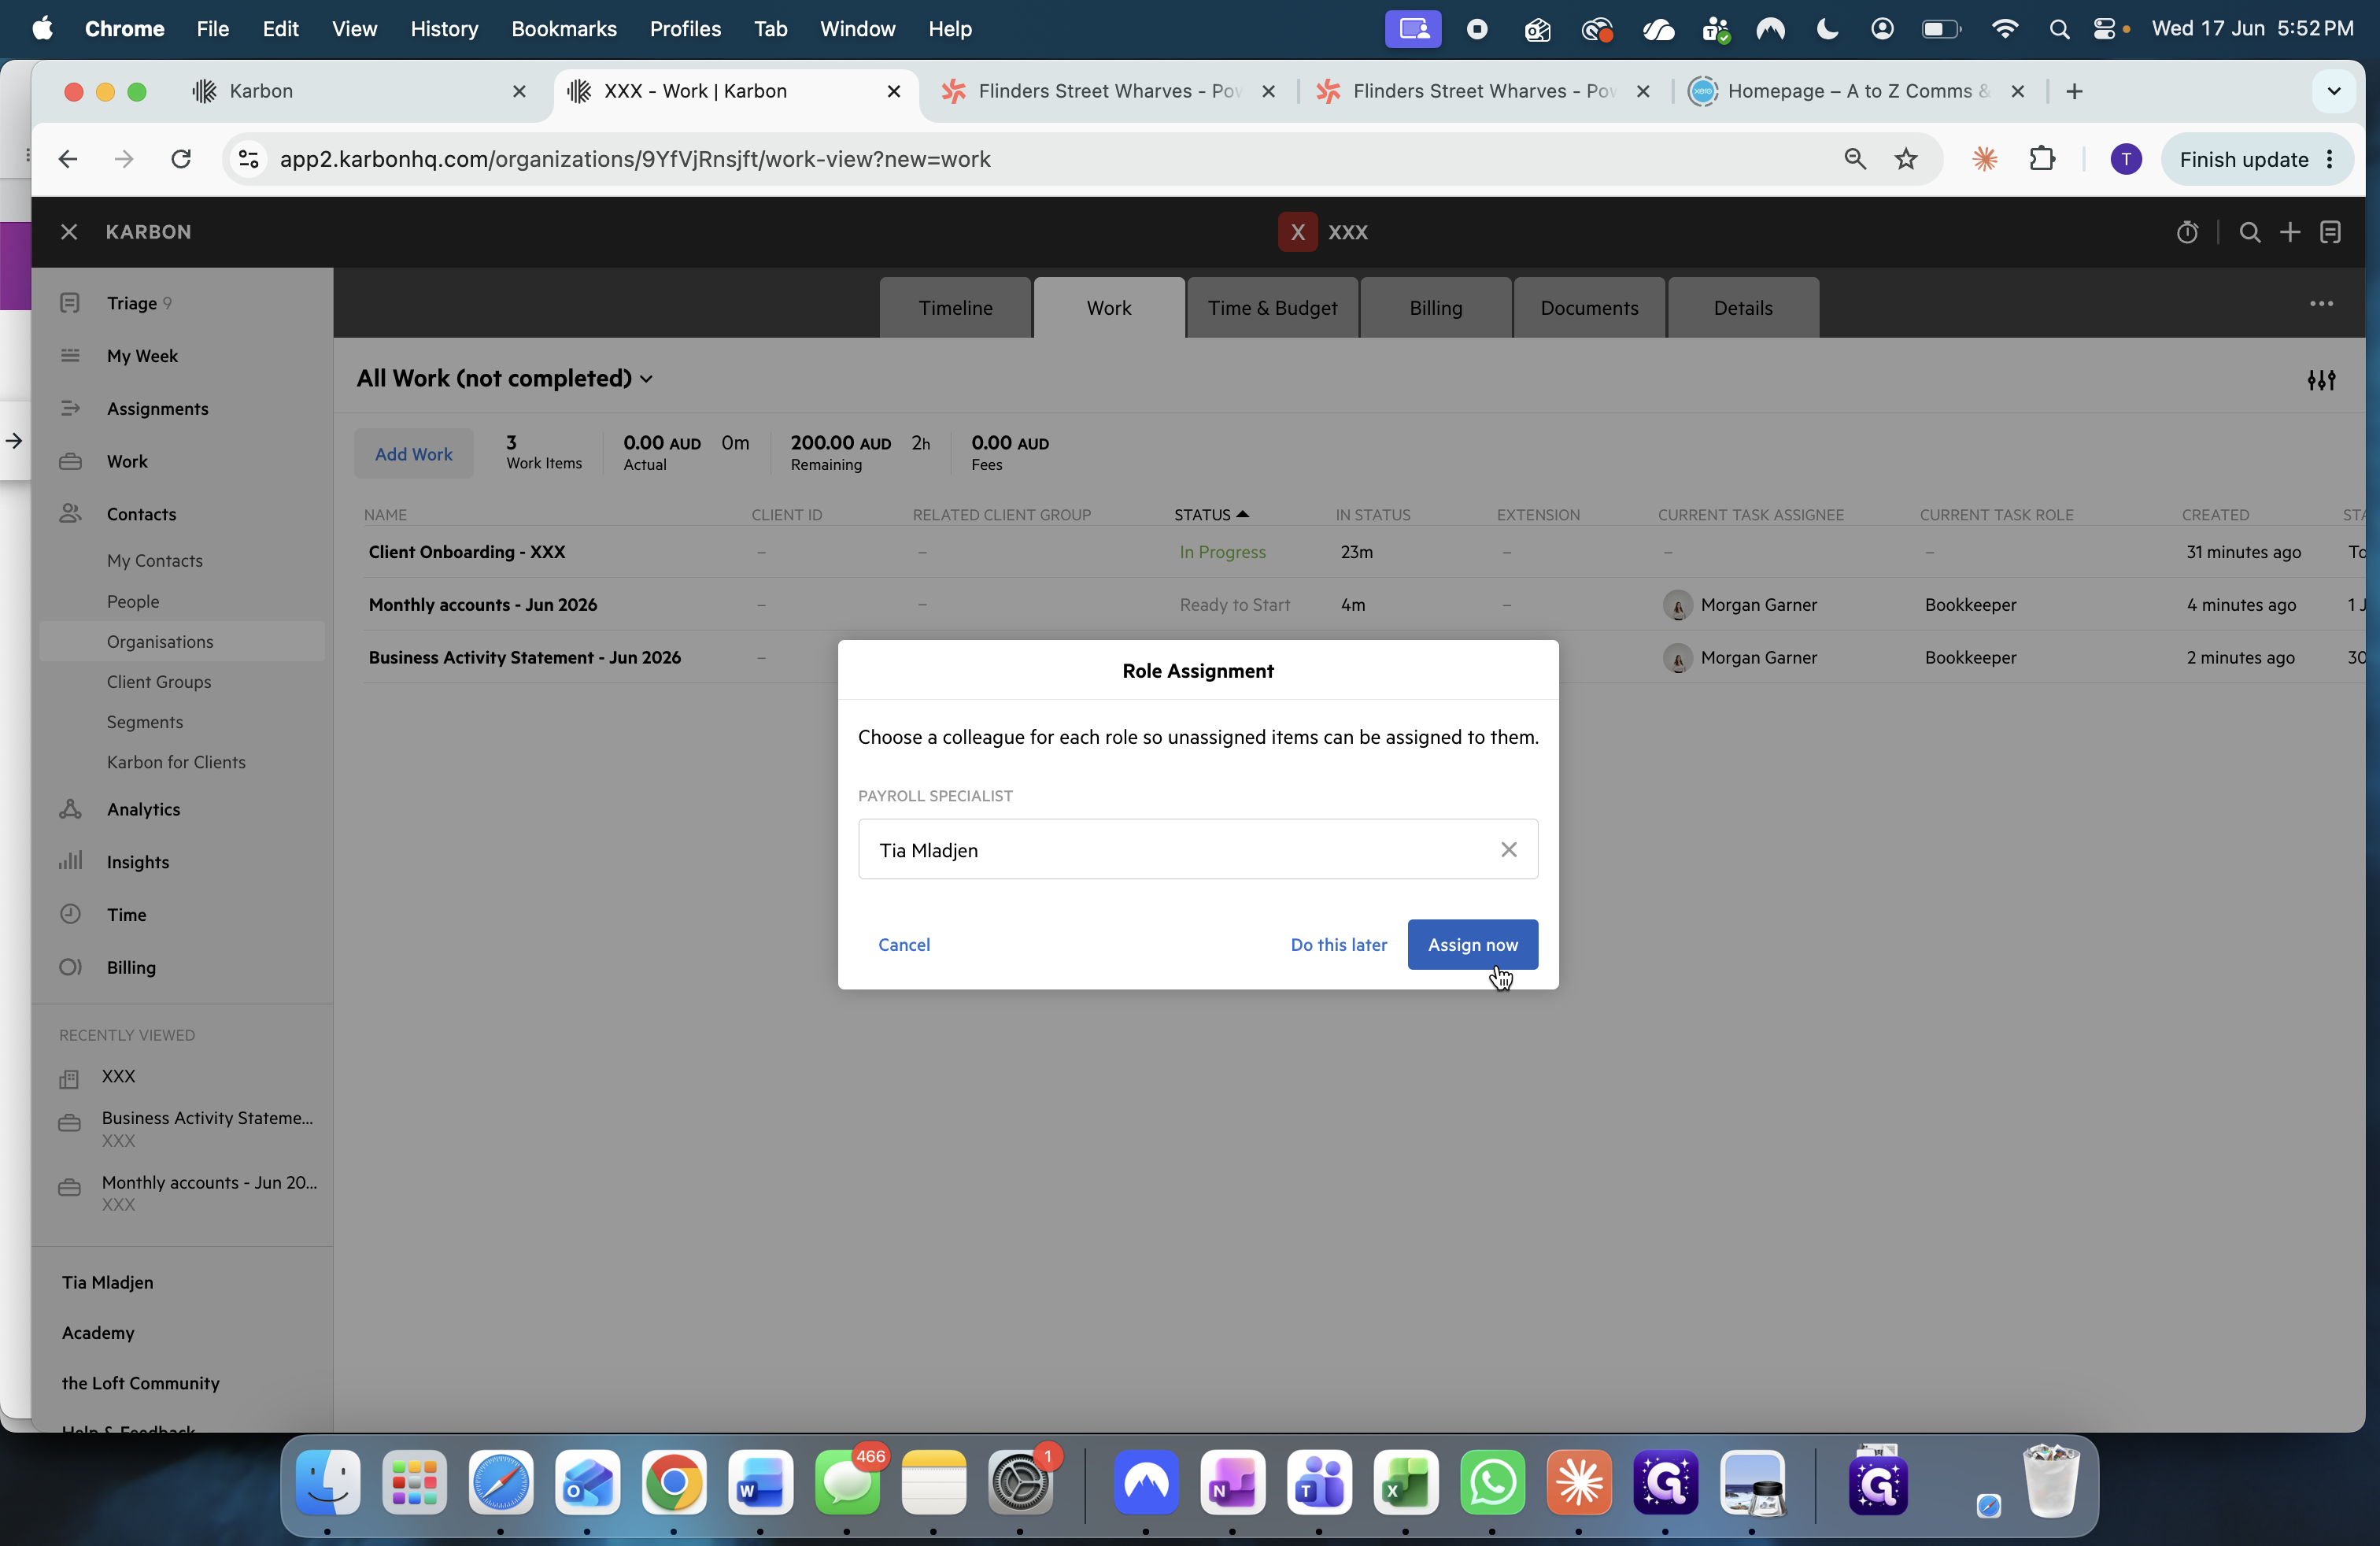The width and height of the screenshot is (2380, 1546).
Task: Open Billing in the sidebar
Action: 131,967
